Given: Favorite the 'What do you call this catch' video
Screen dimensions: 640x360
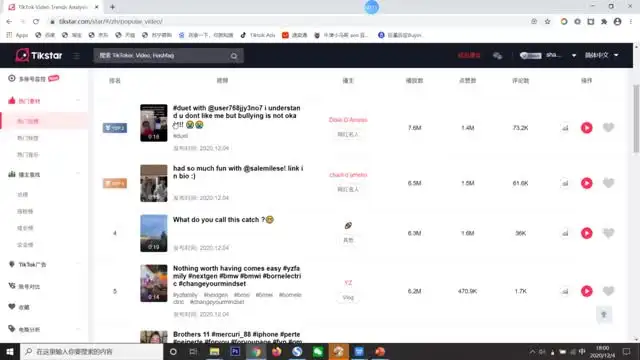Looking at the screenshot, I should [x=608, y=233].
